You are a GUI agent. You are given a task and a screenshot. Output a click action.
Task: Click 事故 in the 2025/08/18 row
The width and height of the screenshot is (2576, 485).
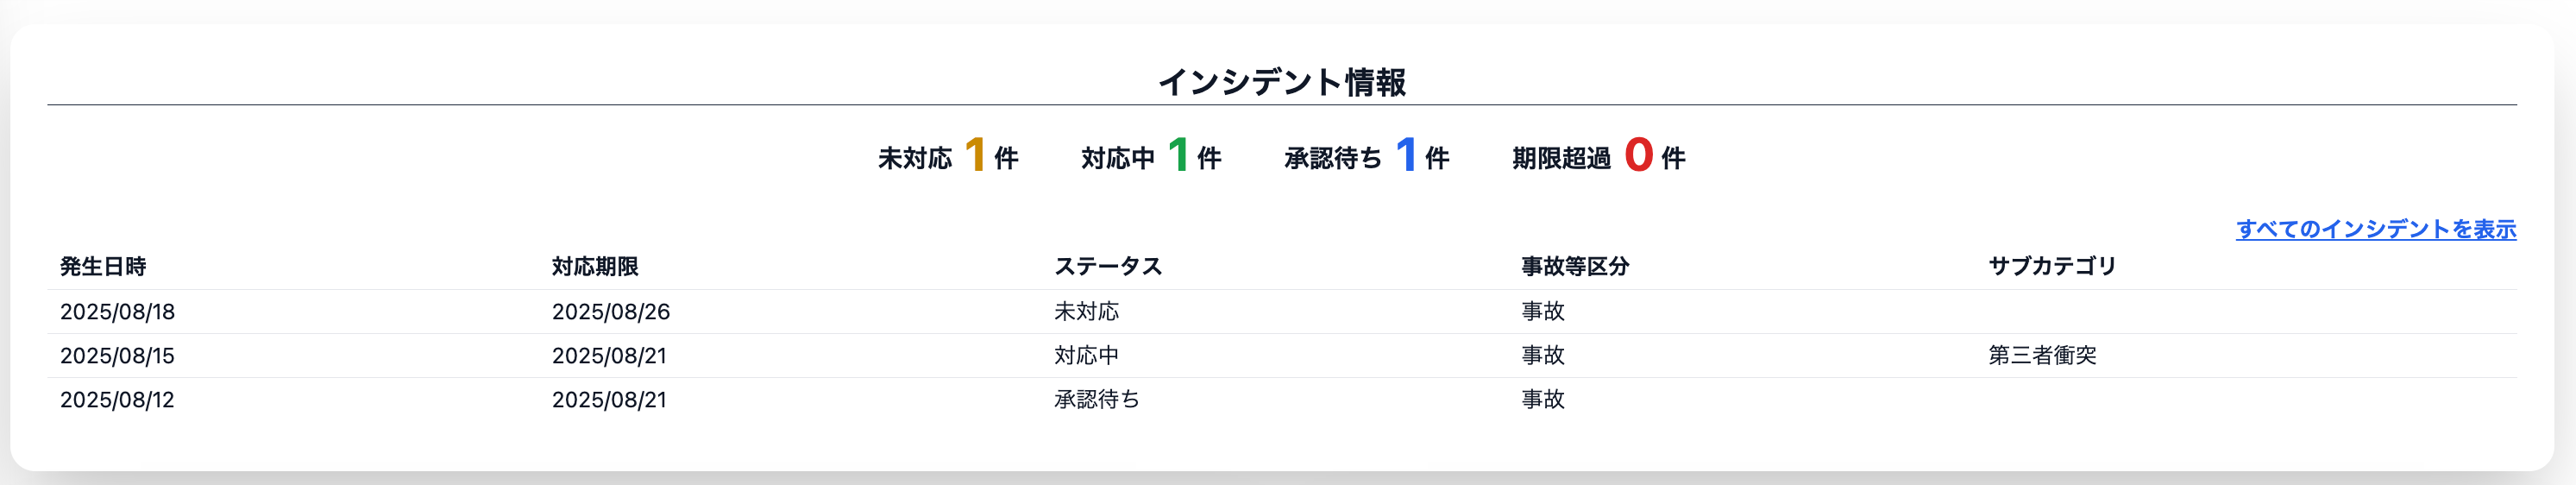coord(1543,312)
